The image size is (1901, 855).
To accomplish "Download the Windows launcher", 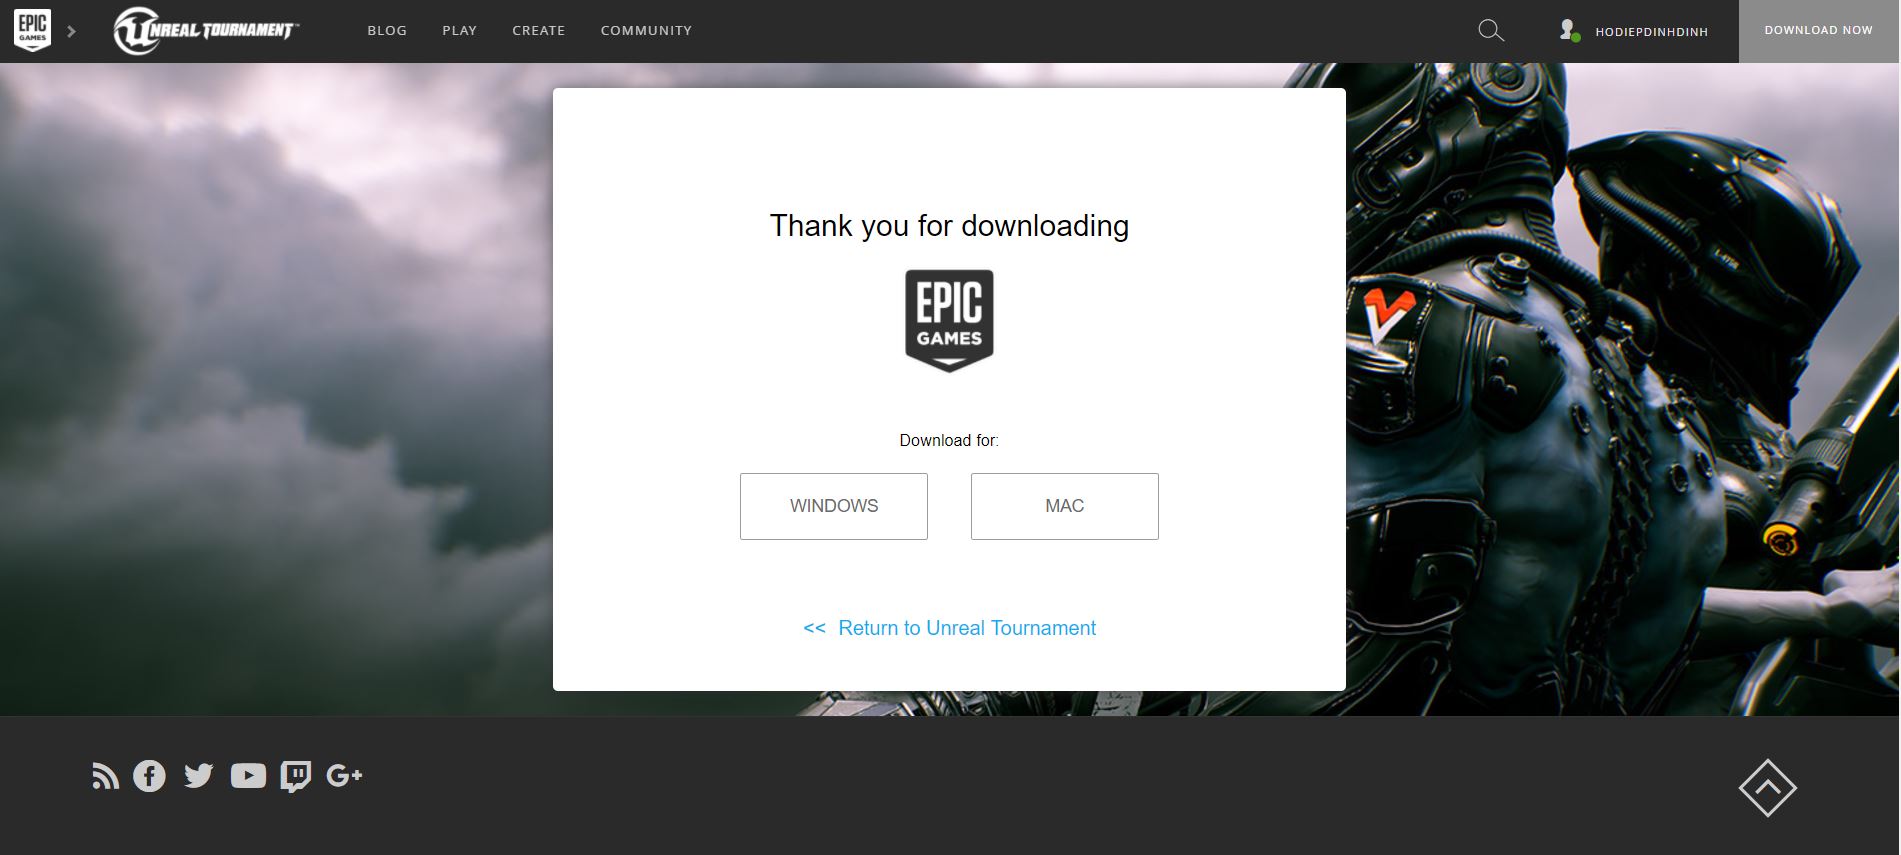I will tap(834, 506).
